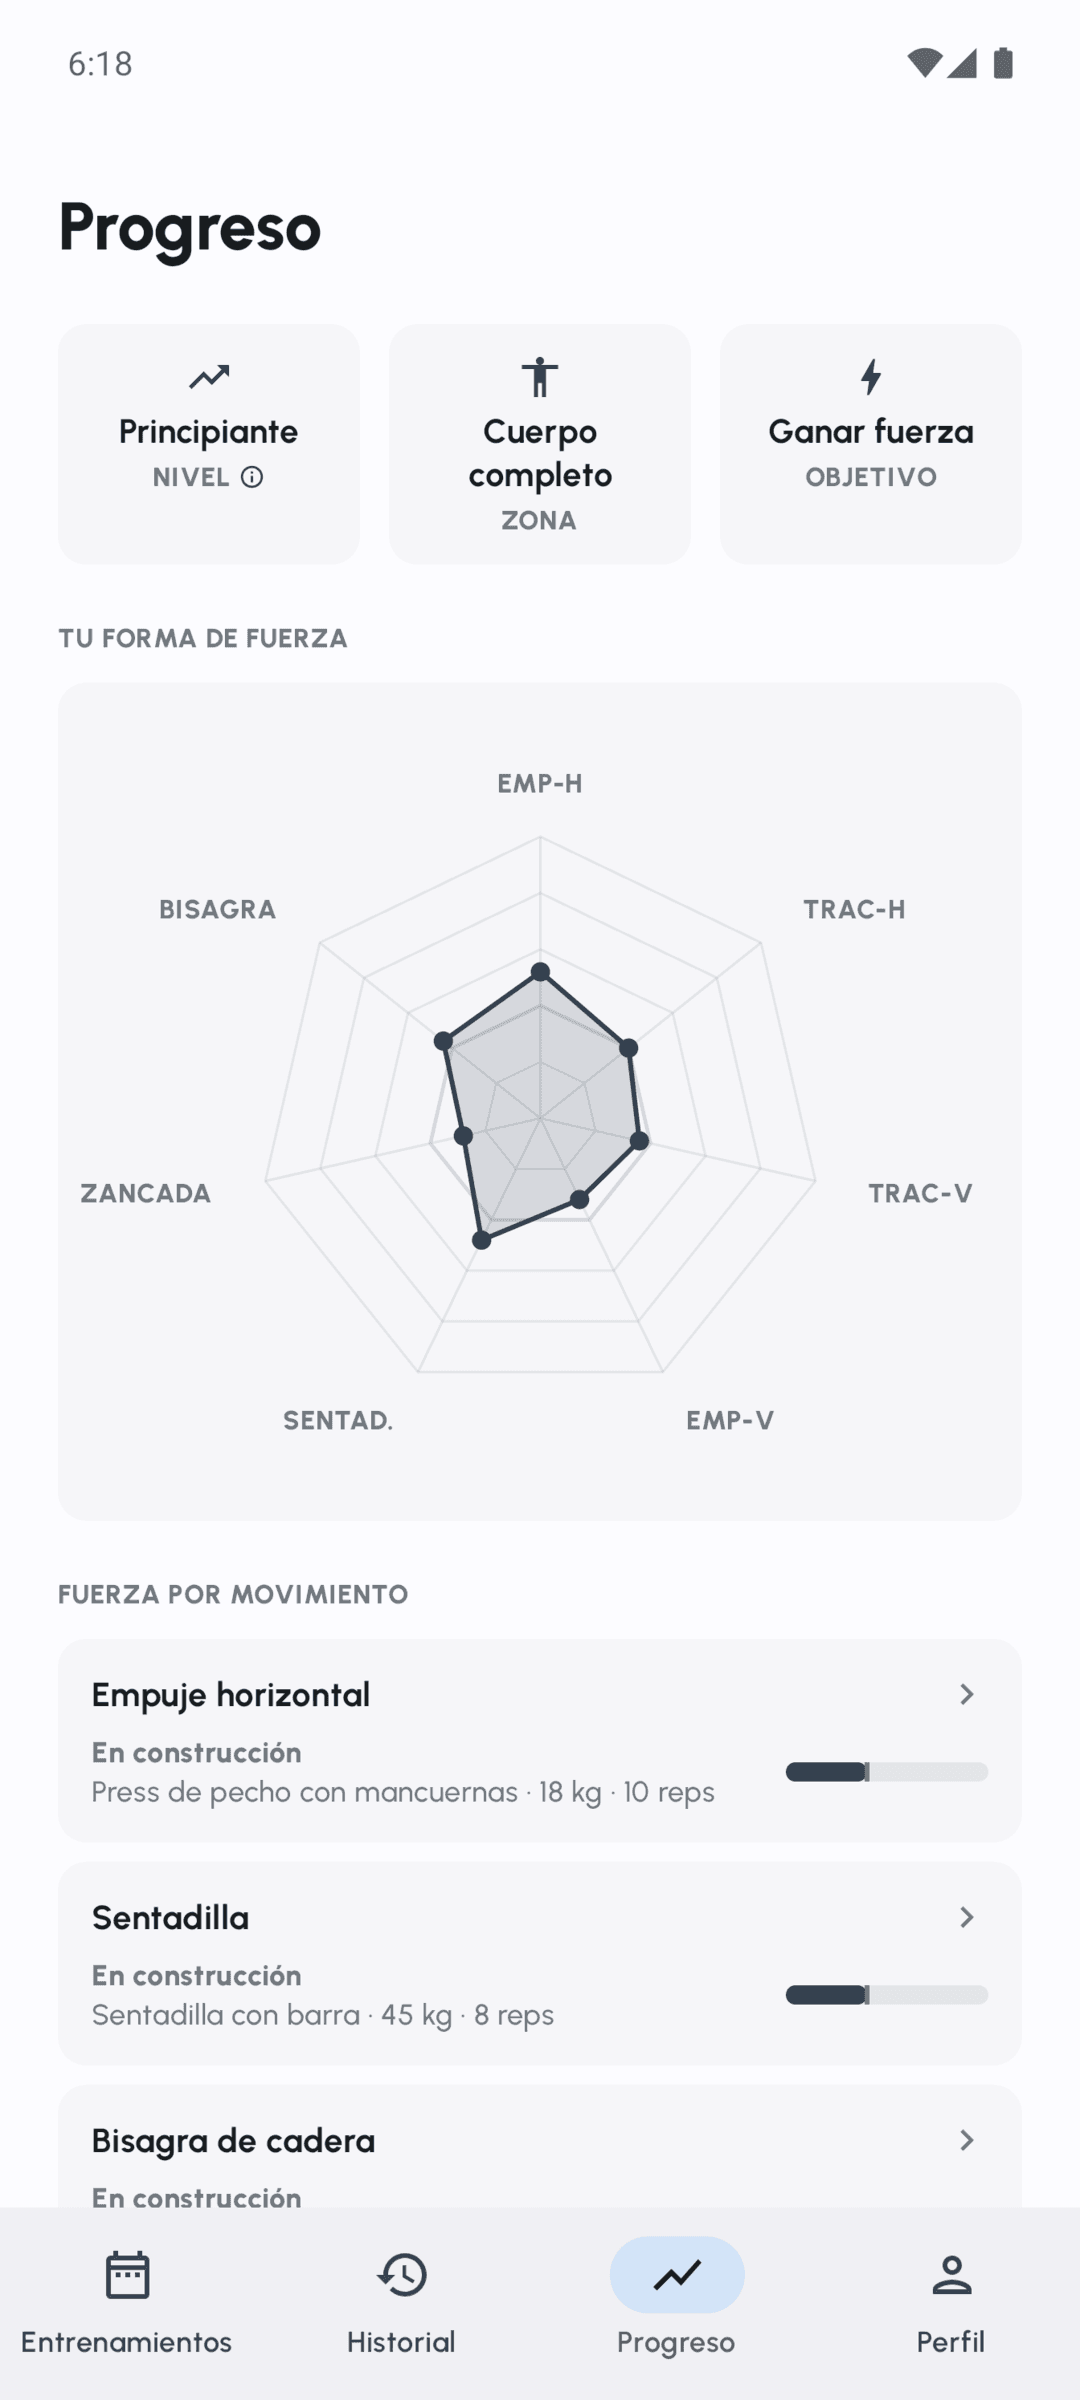Image resolution: width=1080 pixels, height=2400 pixels.
Task: Click the Empuje horizontal progress bar
Action: 887,1772
